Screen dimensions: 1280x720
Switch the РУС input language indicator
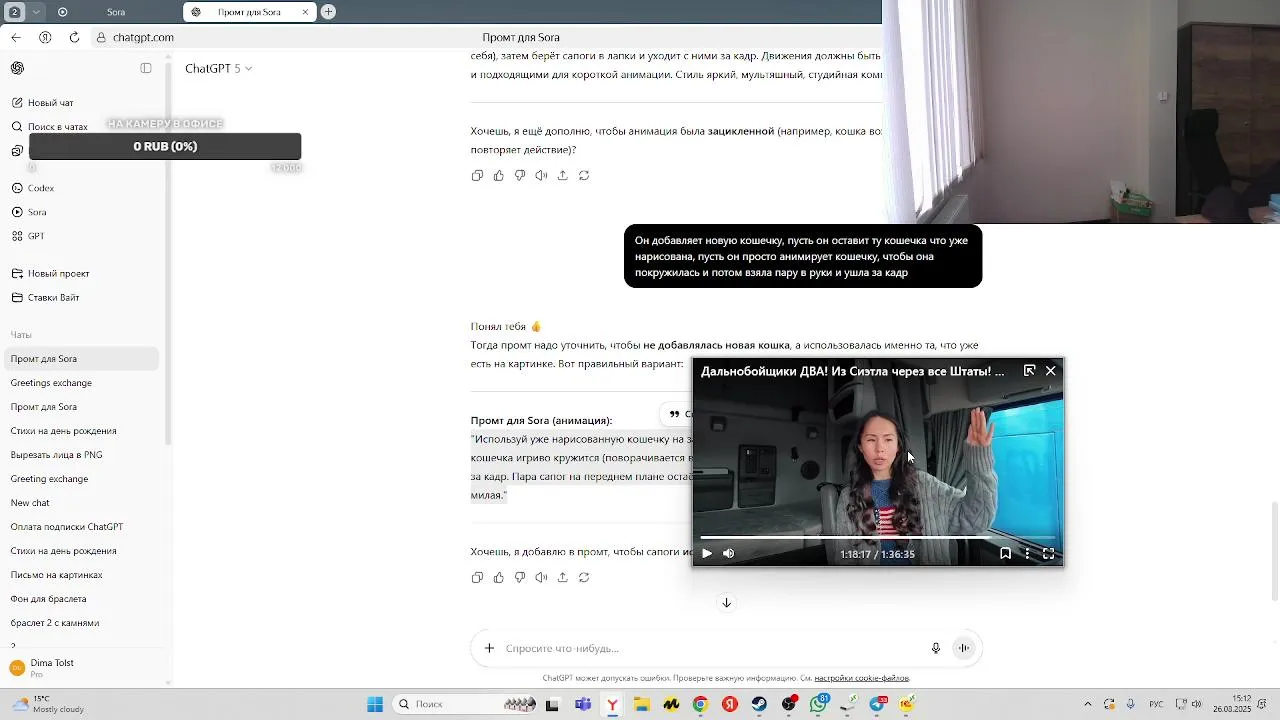[x=1156, y=704]
